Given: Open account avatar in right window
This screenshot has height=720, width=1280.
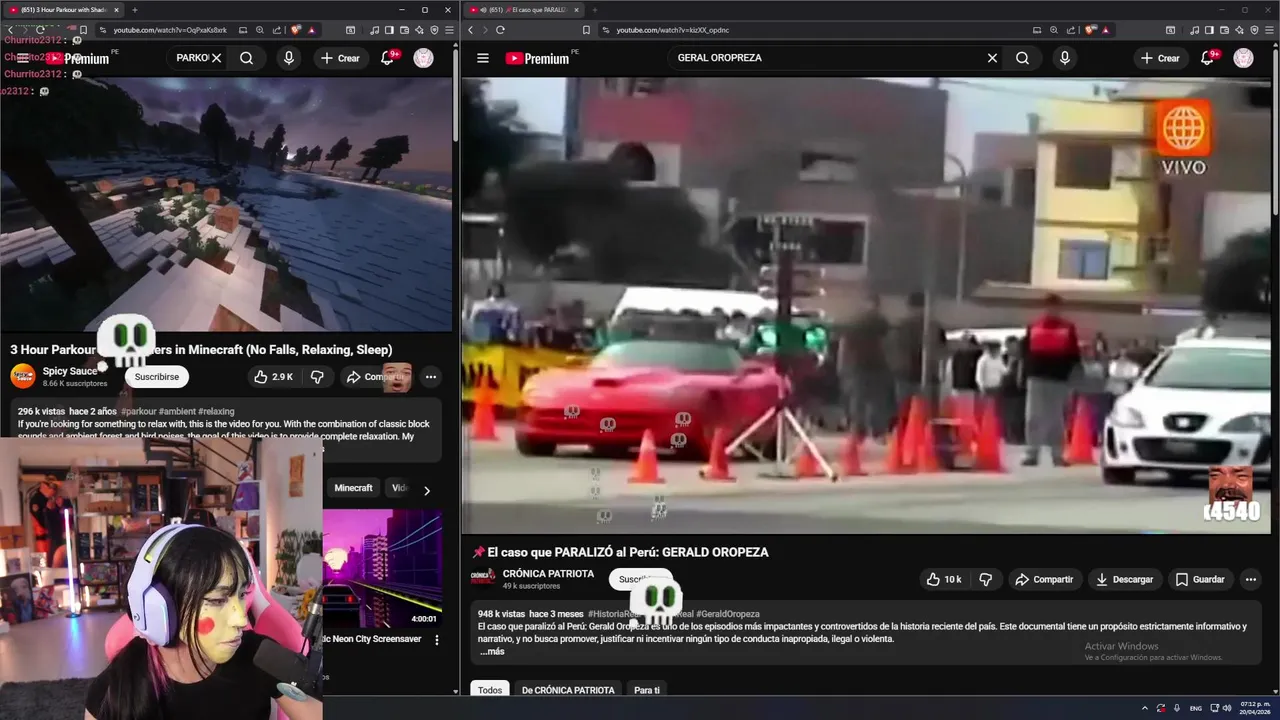Looking at the screenshot, I should 1243,58.
